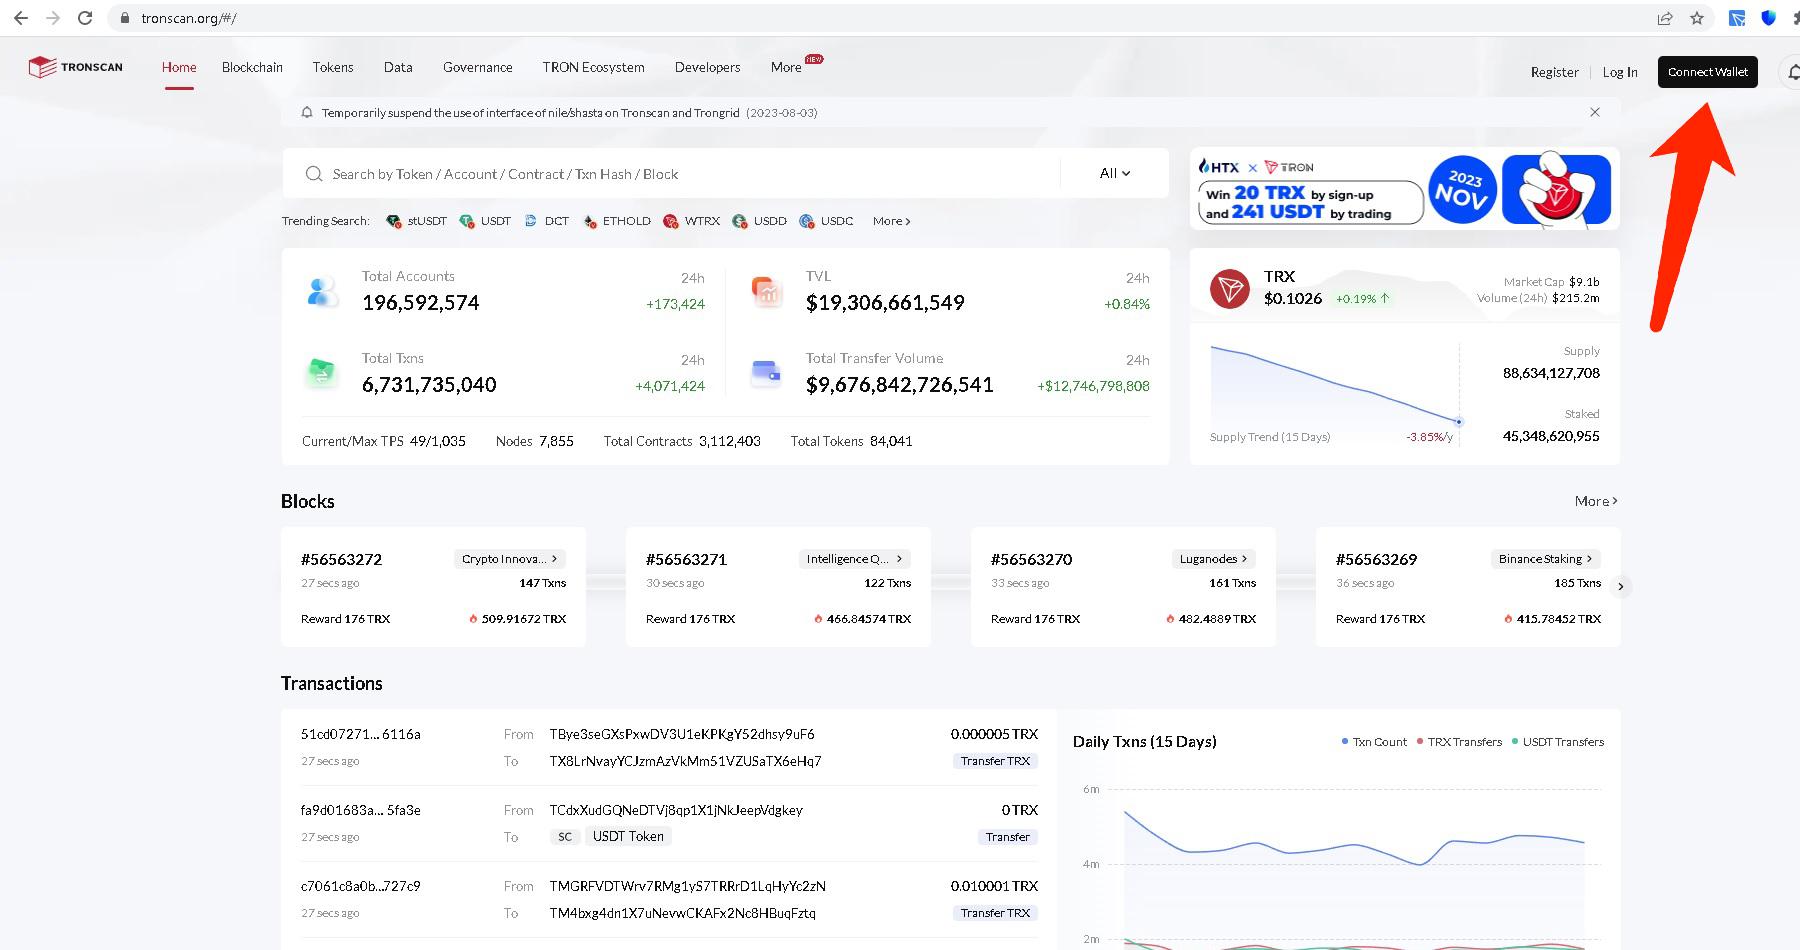Click the Total Tokens 84,041 value
Image resolution: width=1800 pixels, height=950 pixels.
pyautogui.click(x=891, y=441)
